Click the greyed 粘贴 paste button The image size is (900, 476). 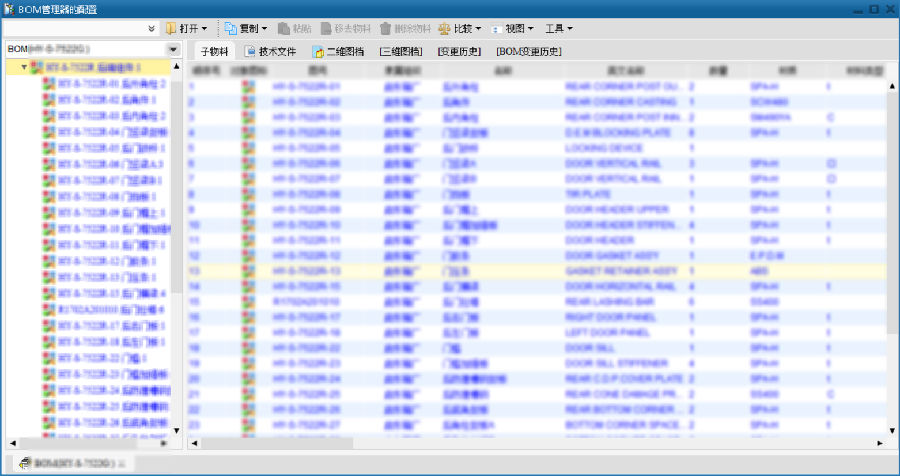pyautogui.click(x=294, y=28)
